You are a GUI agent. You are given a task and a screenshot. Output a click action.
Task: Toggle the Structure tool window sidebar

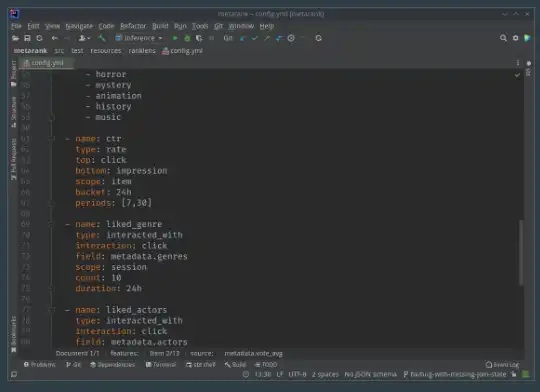[14, 112]
